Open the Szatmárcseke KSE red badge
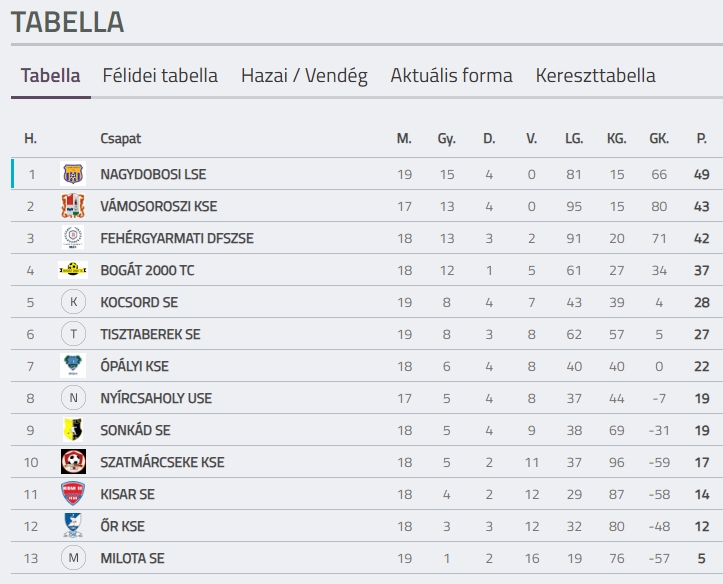This screenshot has width=723, height=584. [x=73, y=462]
